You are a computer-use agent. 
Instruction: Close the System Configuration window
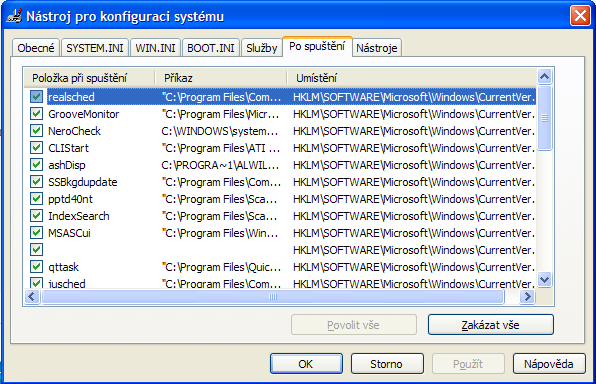[580, 16]
